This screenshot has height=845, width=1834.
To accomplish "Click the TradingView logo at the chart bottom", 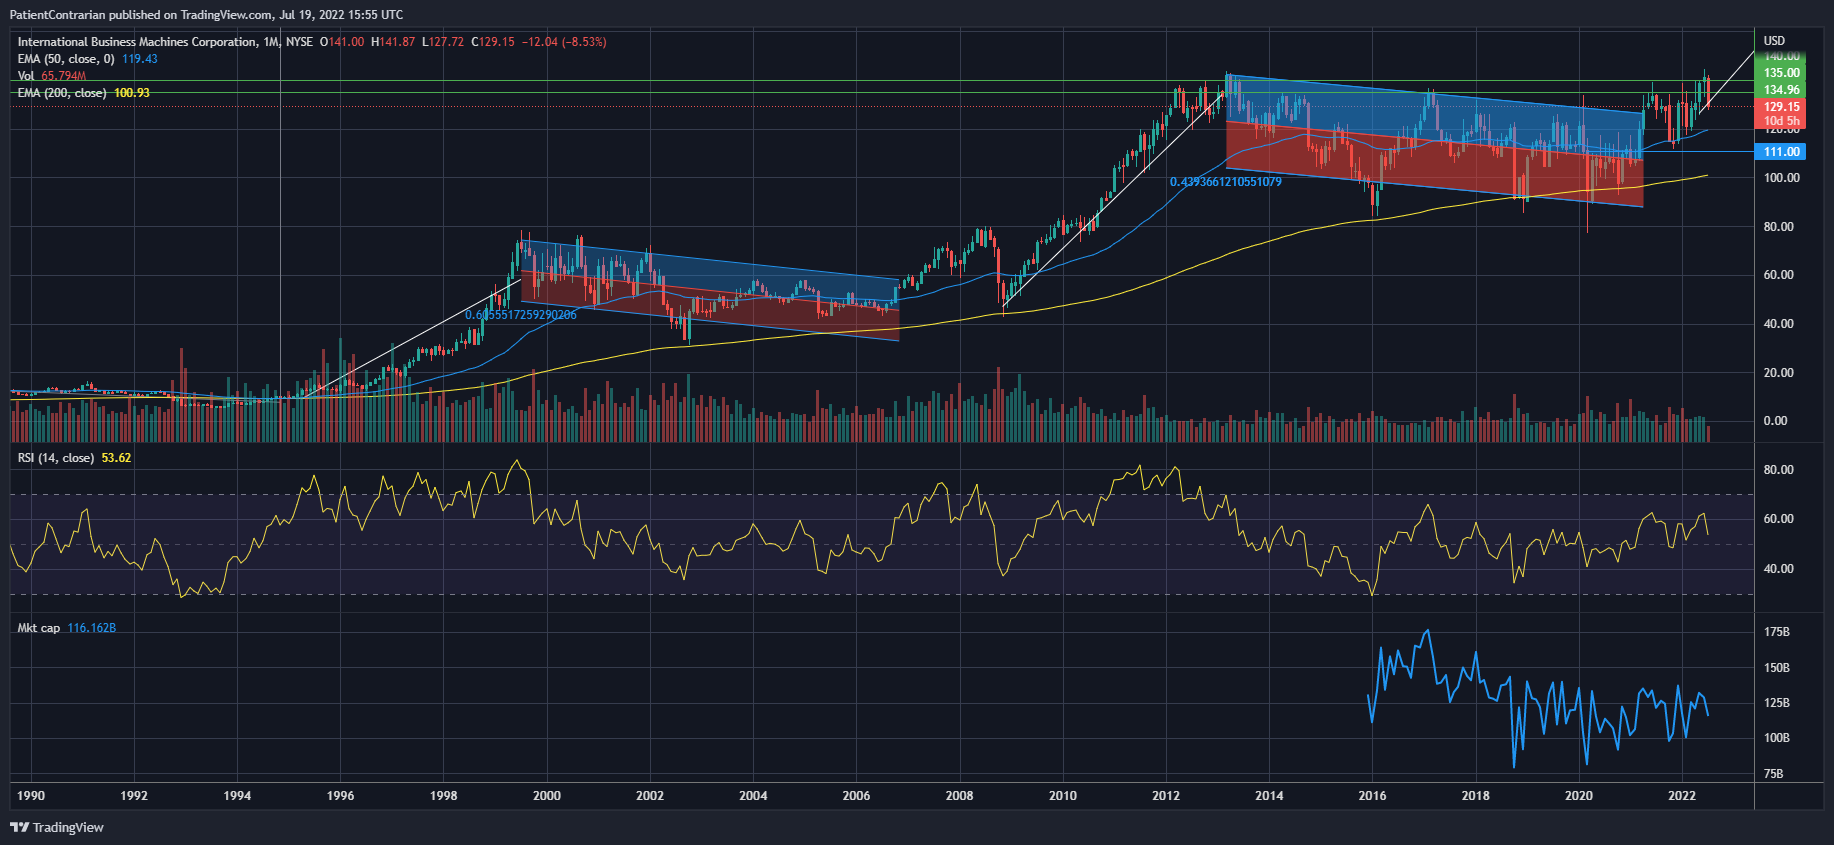I will 57,827.
